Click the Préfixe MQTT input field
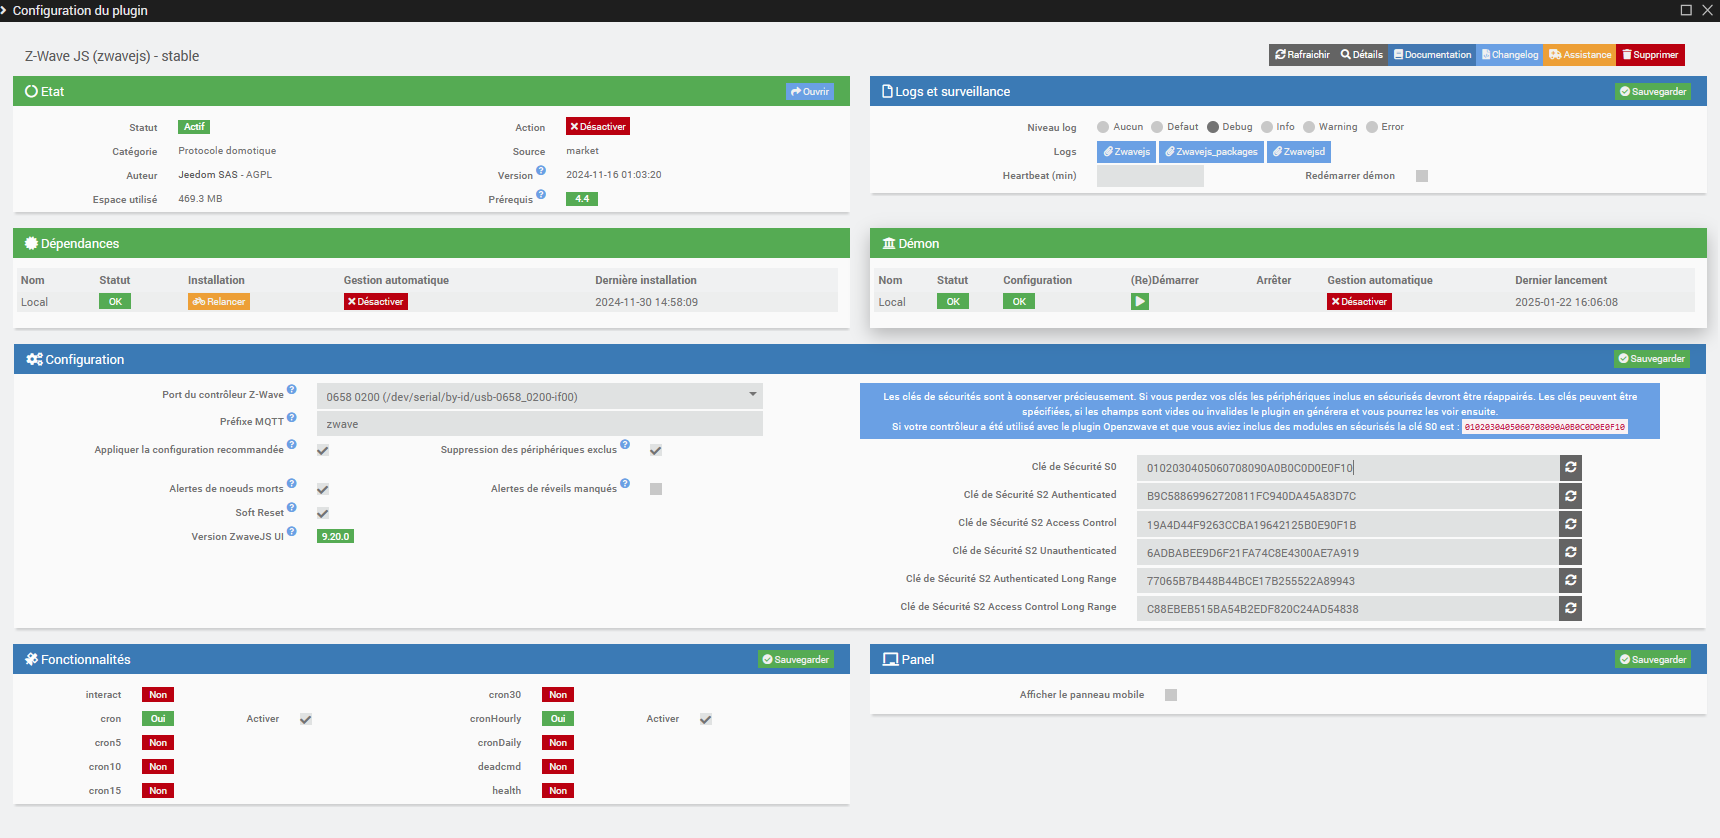1720x838 pixels. point(539,424)
